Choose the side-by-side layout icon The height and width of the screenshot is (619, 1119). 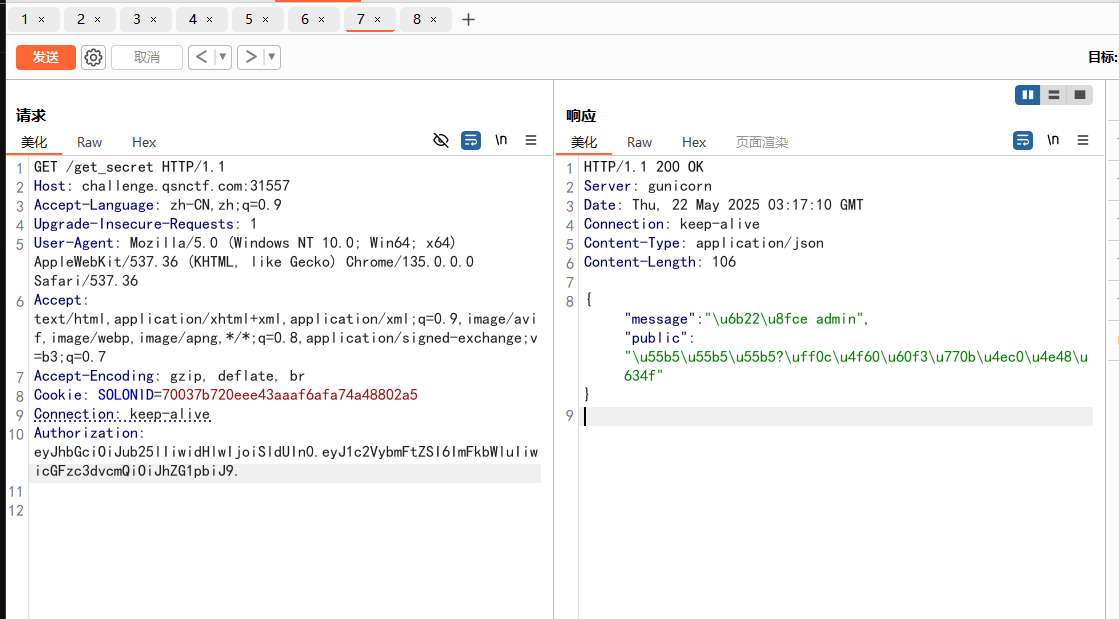tap(1028, 94)
